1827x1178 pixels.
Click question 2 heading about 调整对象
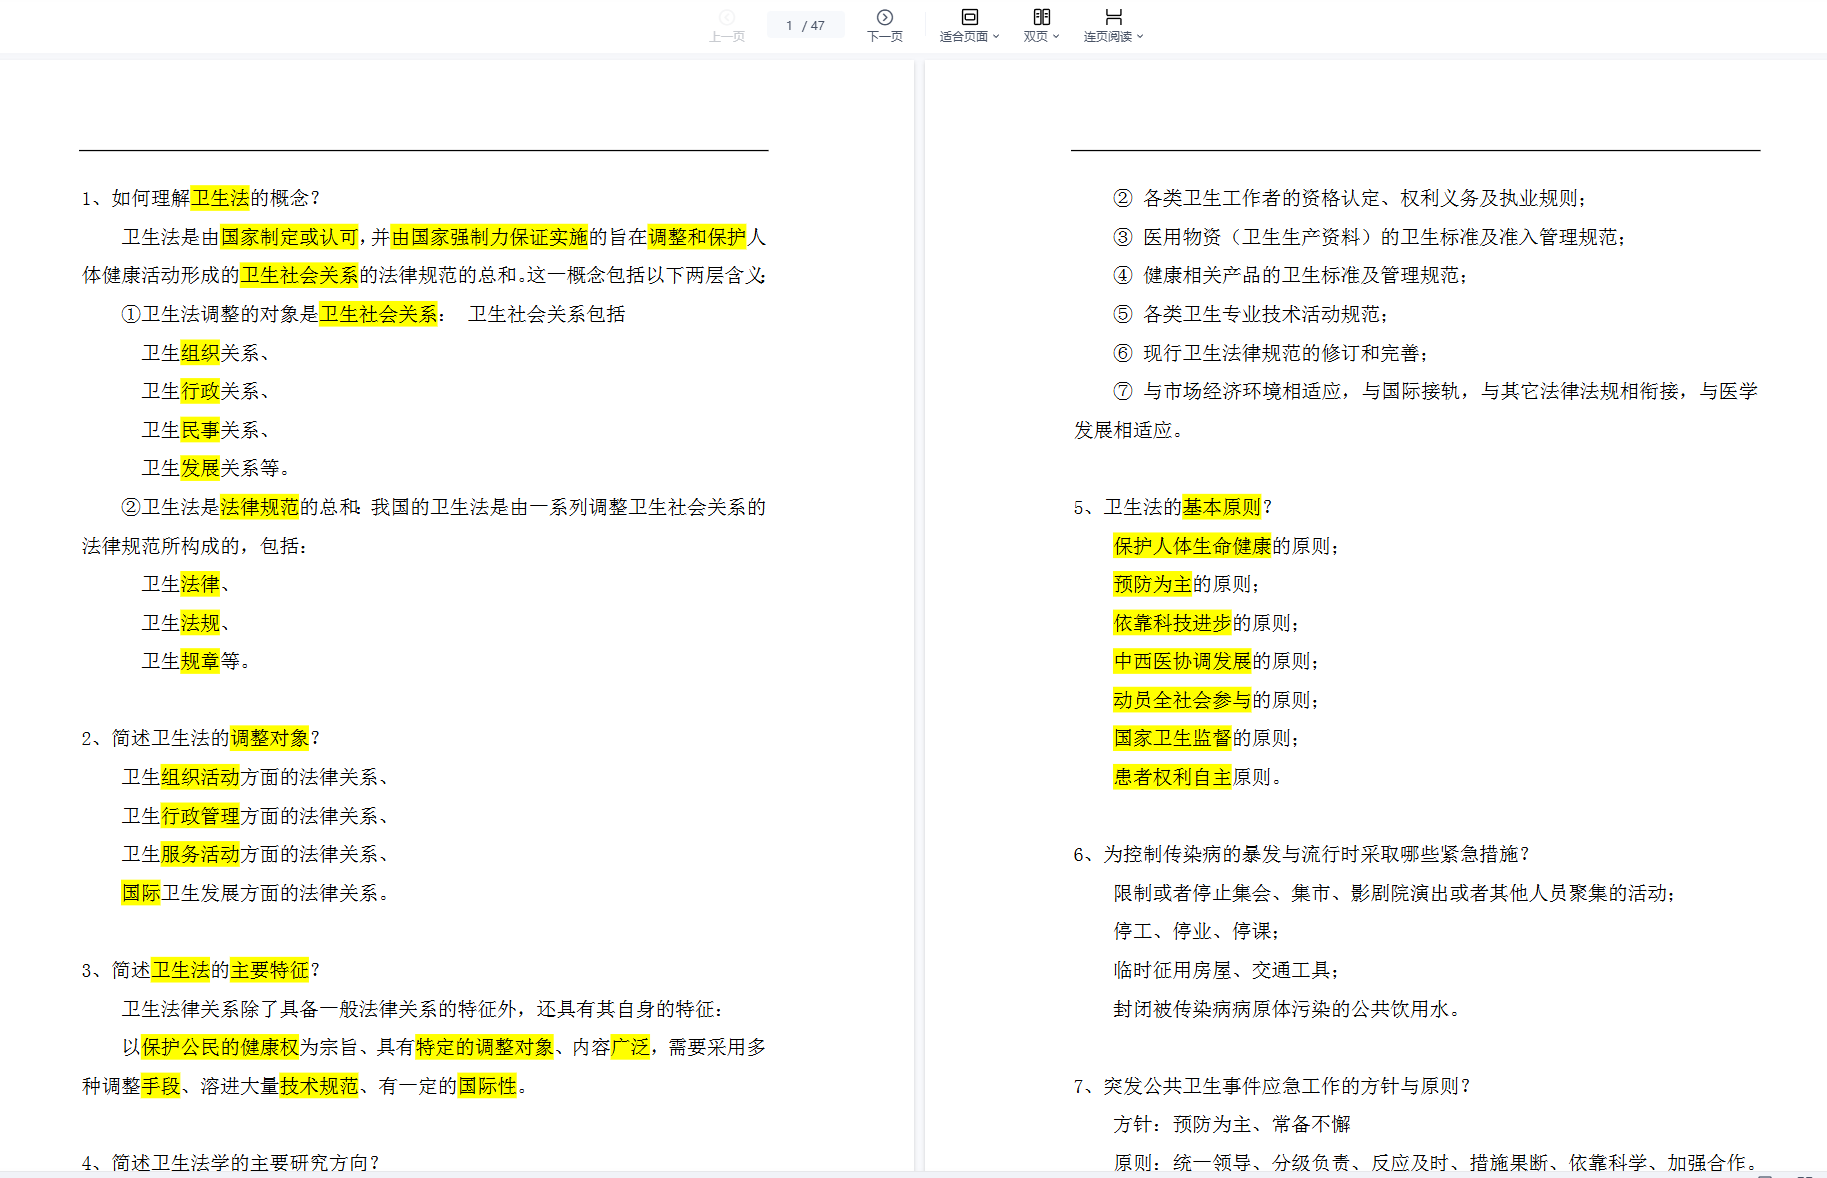coord(200,738)
